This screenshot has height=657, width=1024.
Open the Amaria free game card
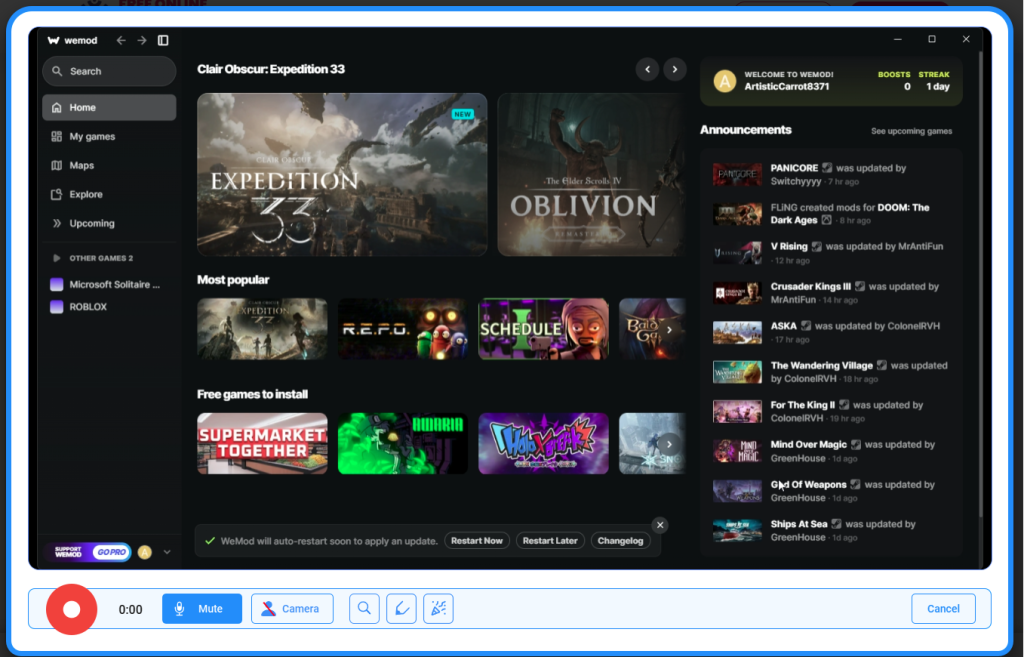coord(403,443)
